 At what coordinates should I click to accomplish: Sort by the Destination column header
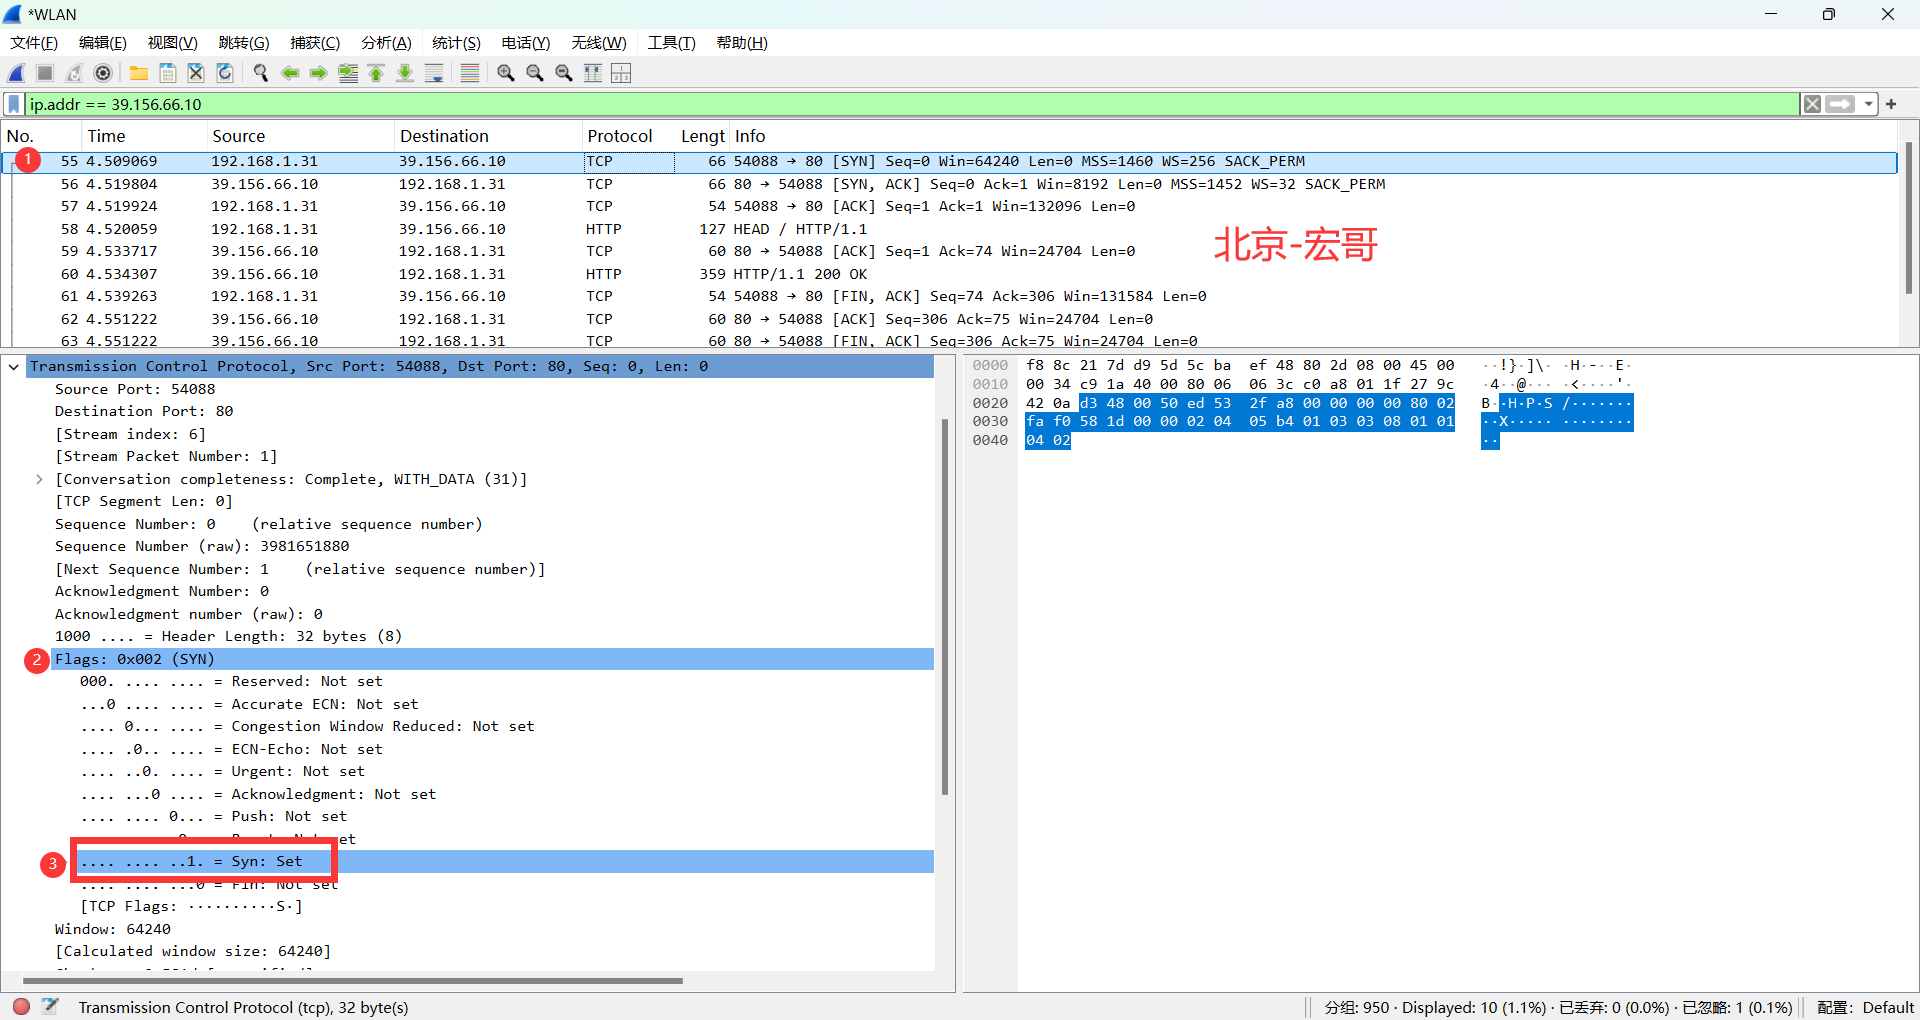[488, 136]
